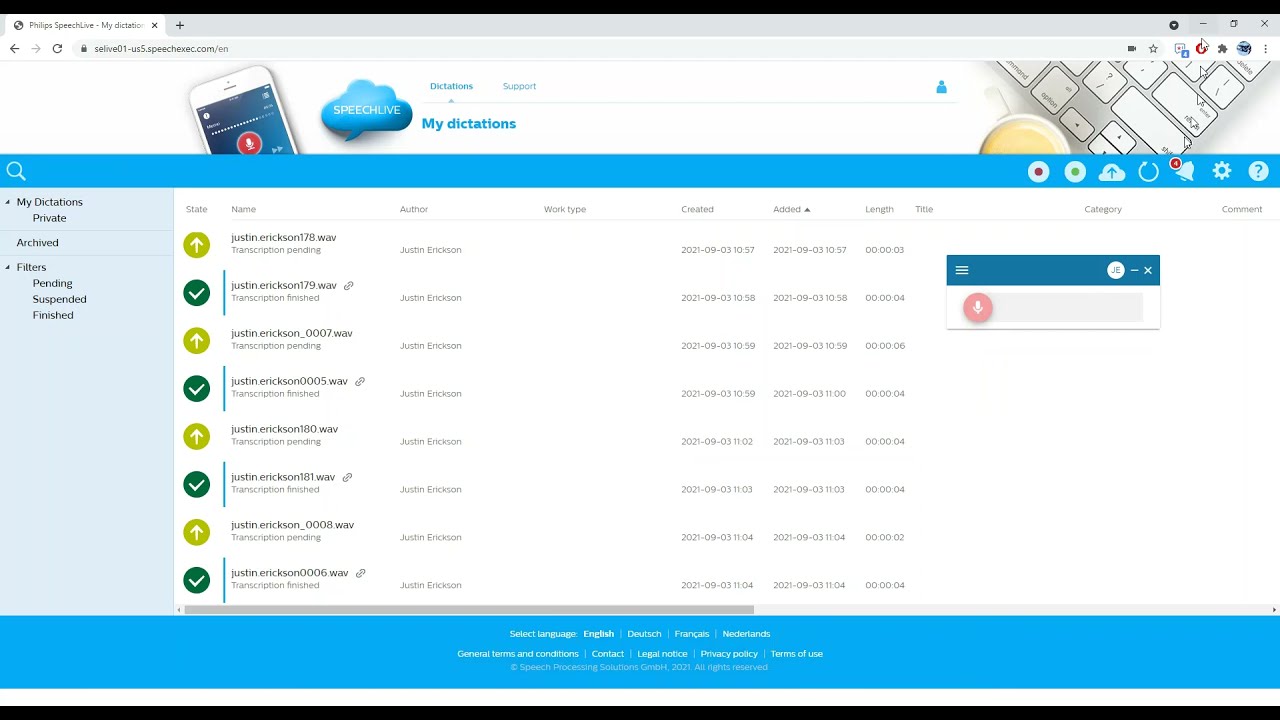Open attachment link icon beside justin.erickson181.wav

347,478
